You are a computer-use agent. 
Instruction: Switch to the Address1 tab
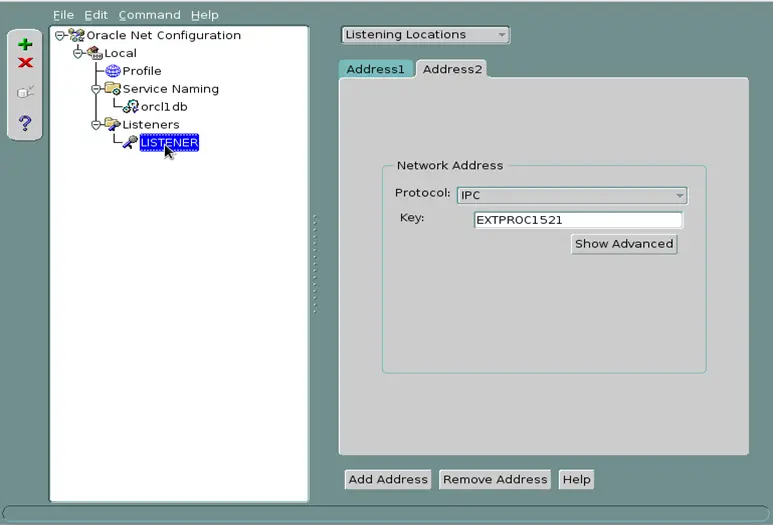coord(376,69)
